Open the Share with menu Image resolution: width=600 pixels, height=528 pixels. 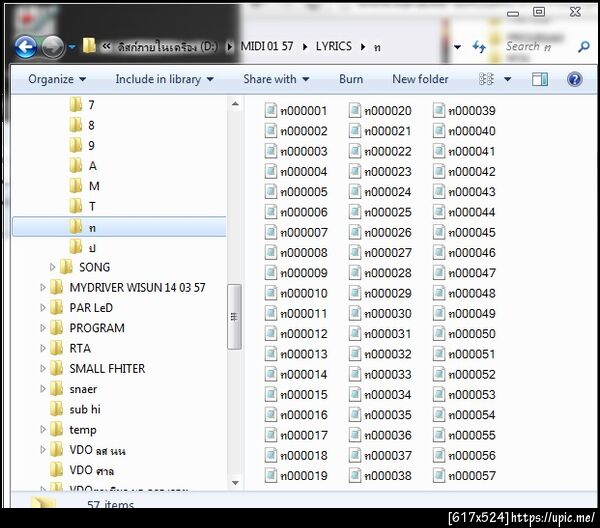(x=276, y=79)
